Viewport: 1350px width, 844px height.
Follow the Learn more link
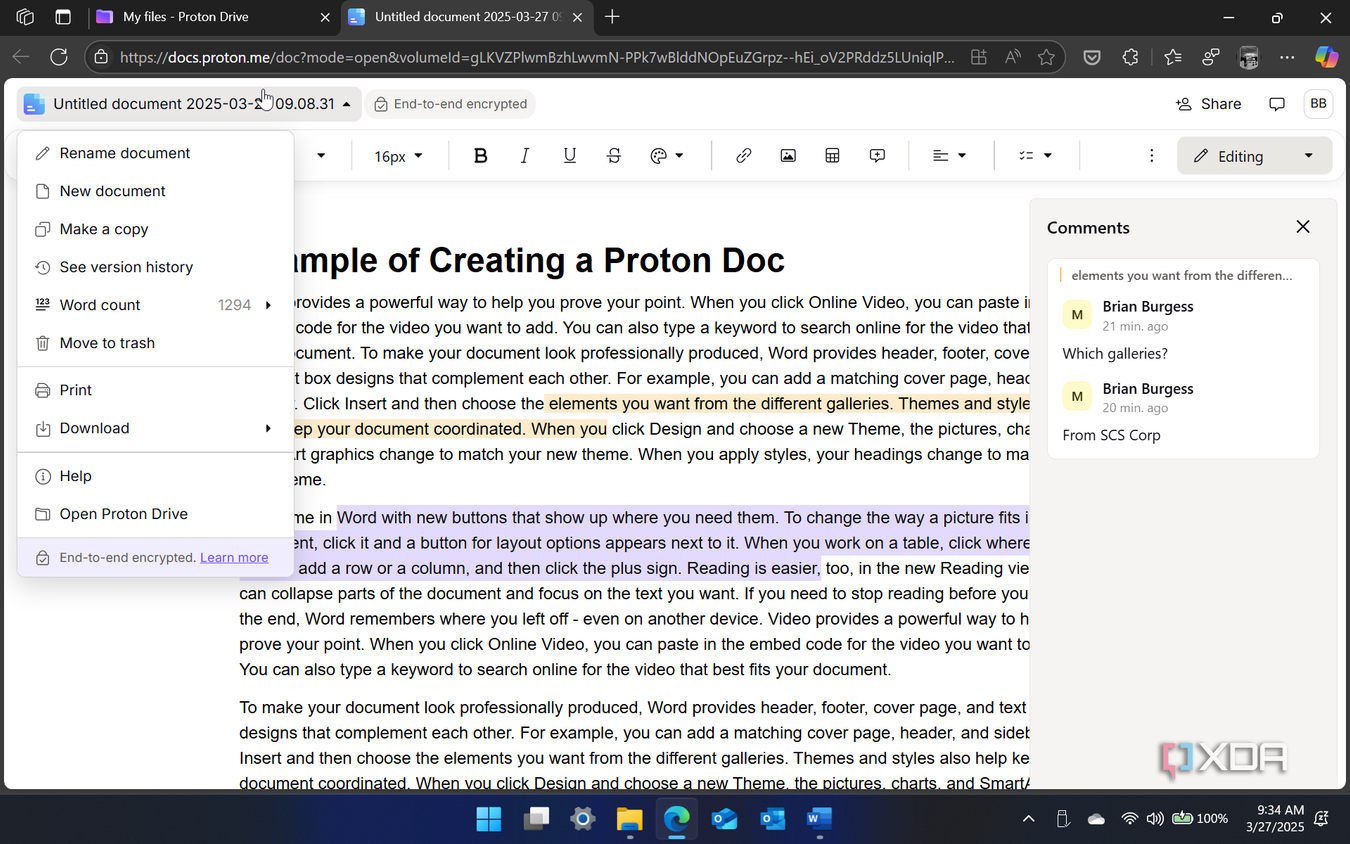click(x=234, y=558)
